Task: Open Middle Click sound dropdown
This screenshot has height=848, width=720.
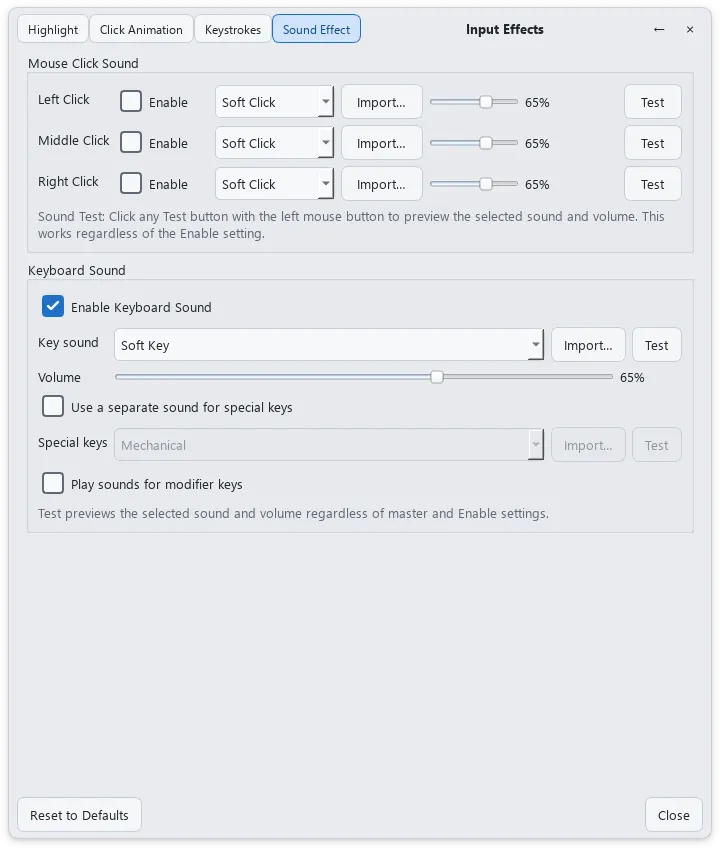Action: pos(274,143)
